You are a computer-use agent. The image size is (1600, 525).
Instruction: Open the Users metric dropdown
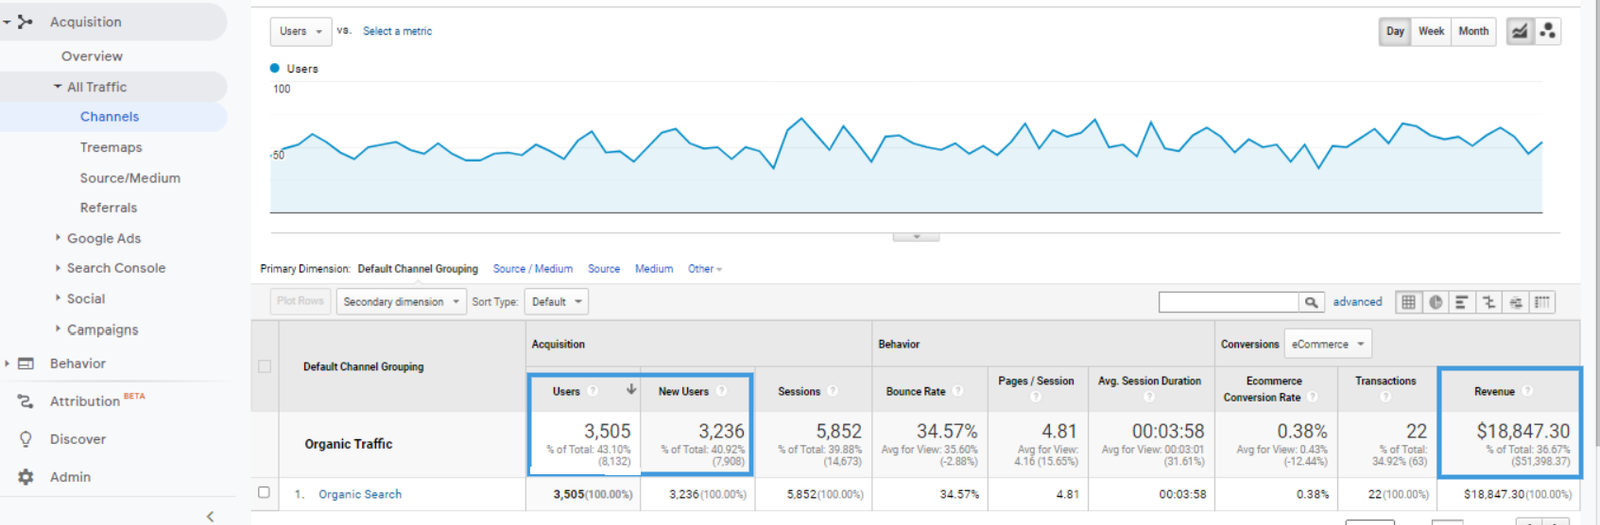(x=300, y=31)
